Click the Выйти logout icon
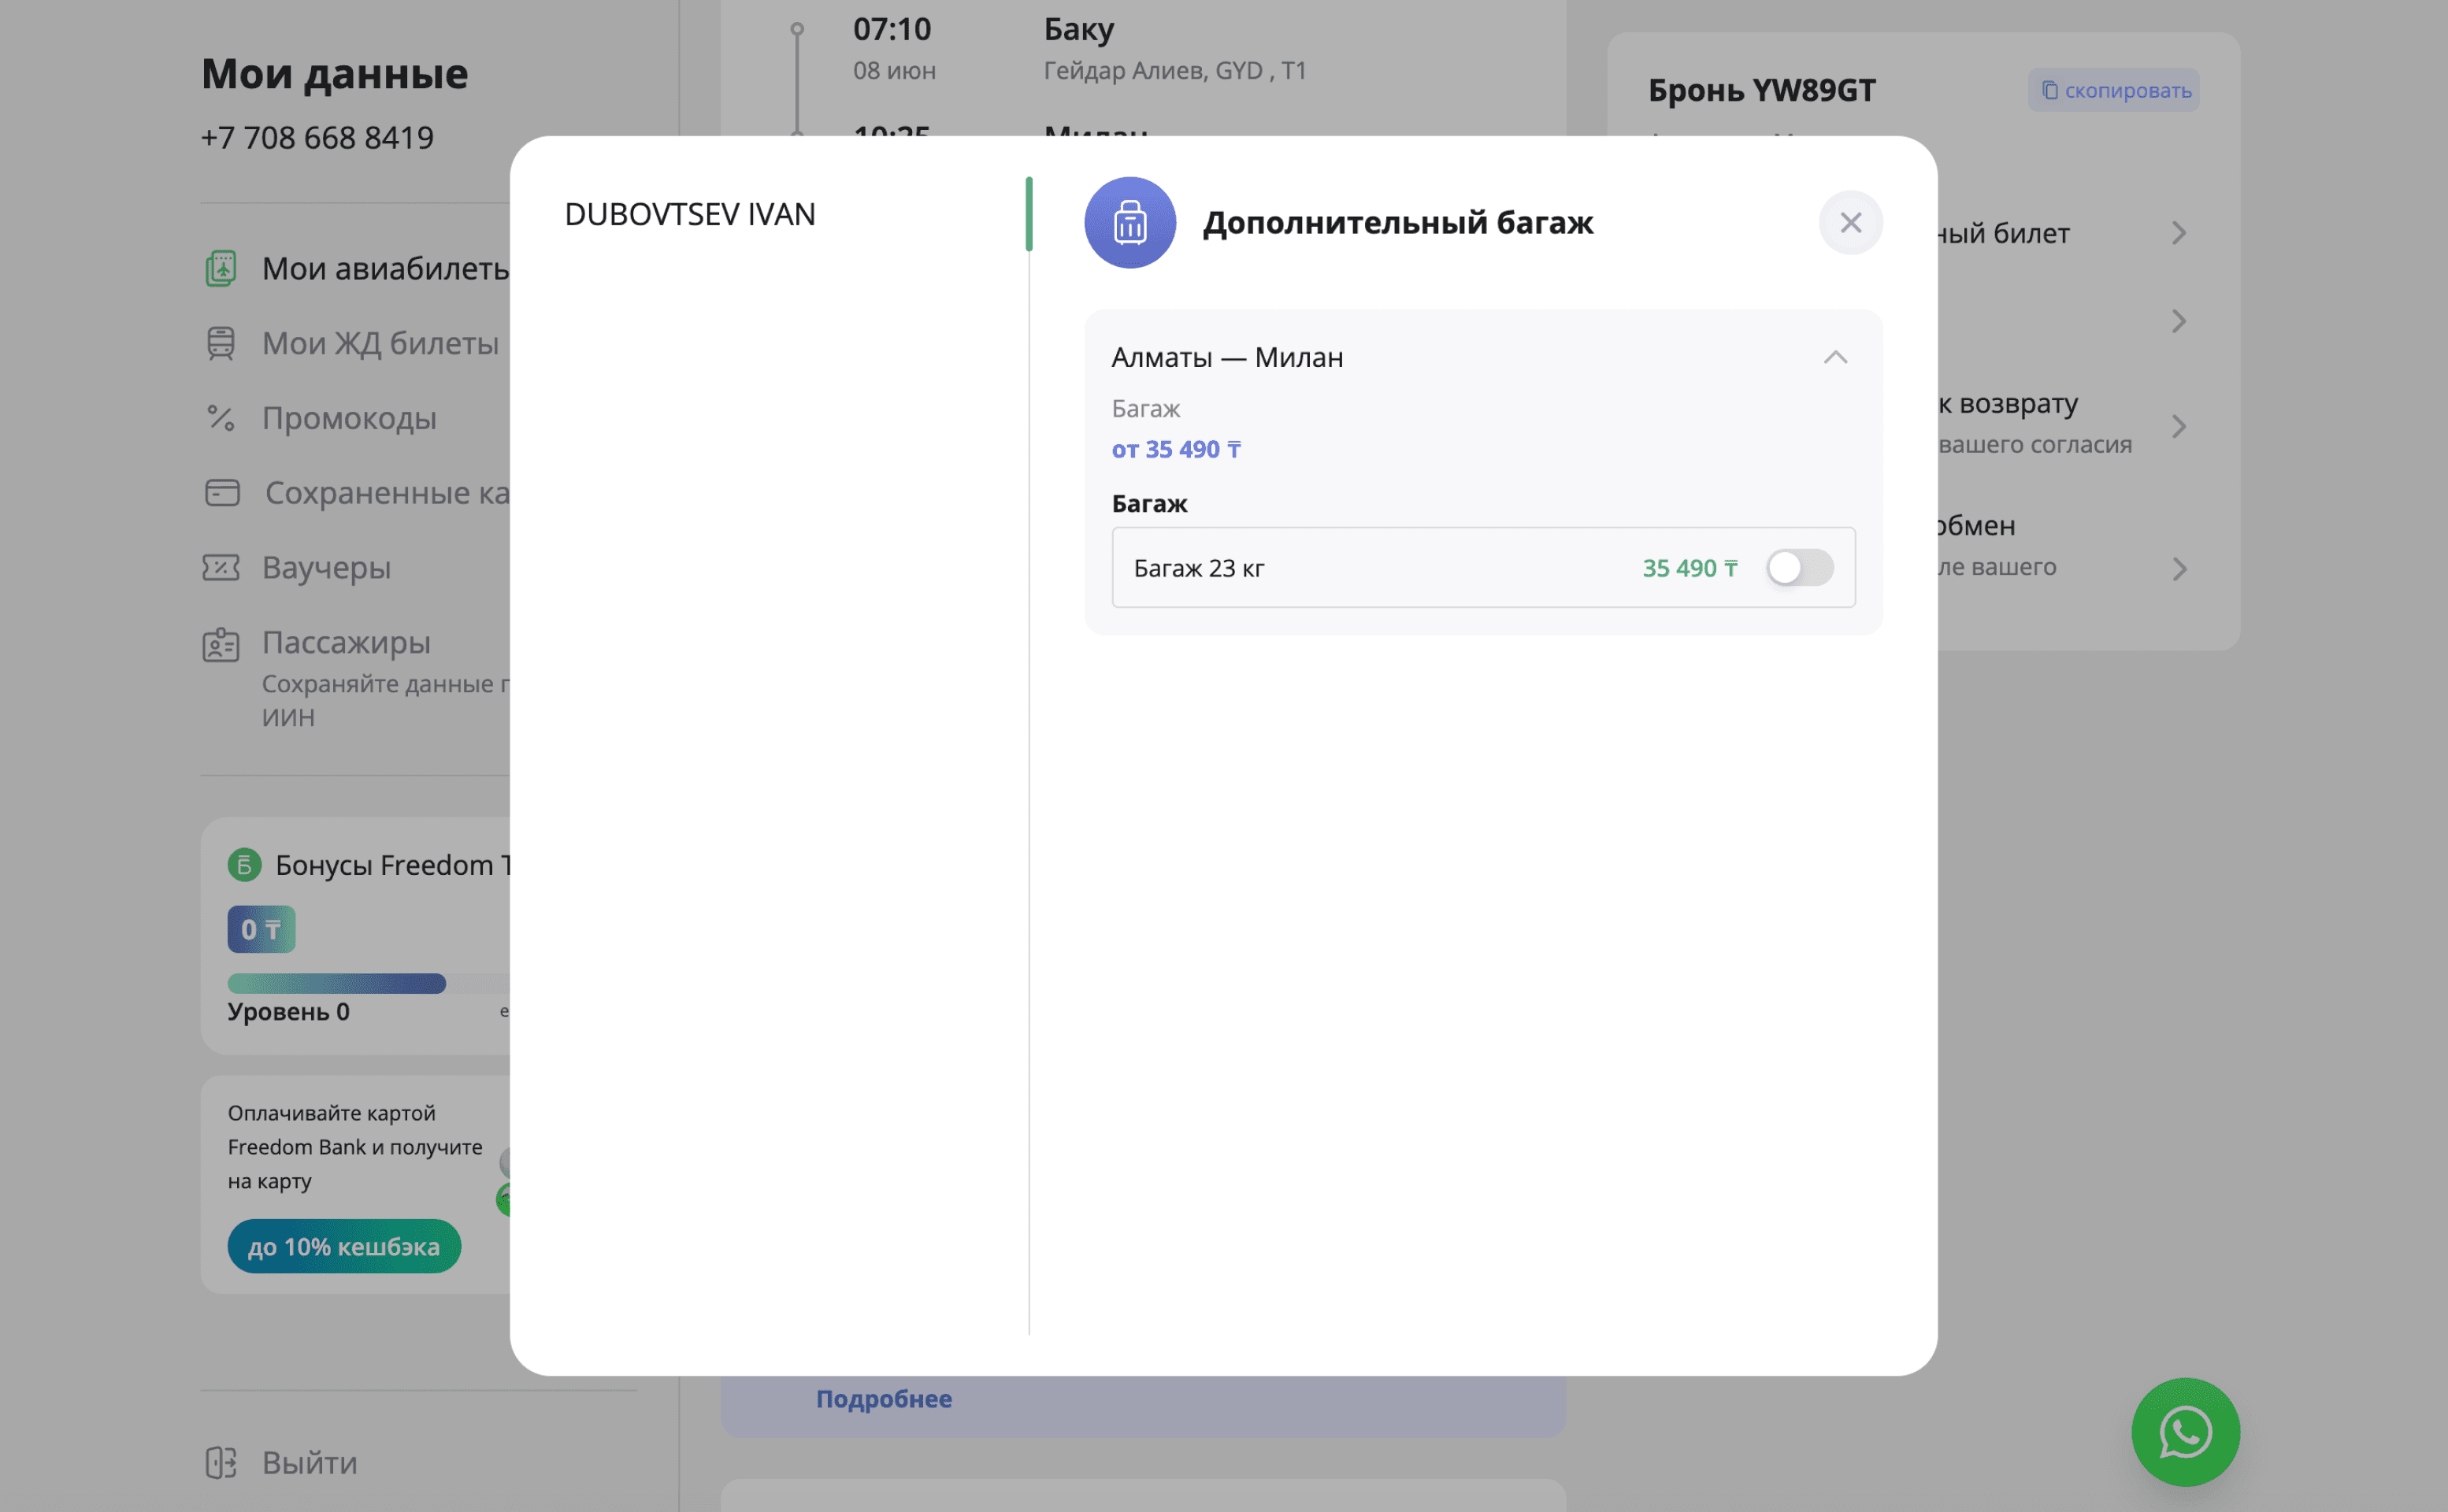 click(x=221, y=1462)
